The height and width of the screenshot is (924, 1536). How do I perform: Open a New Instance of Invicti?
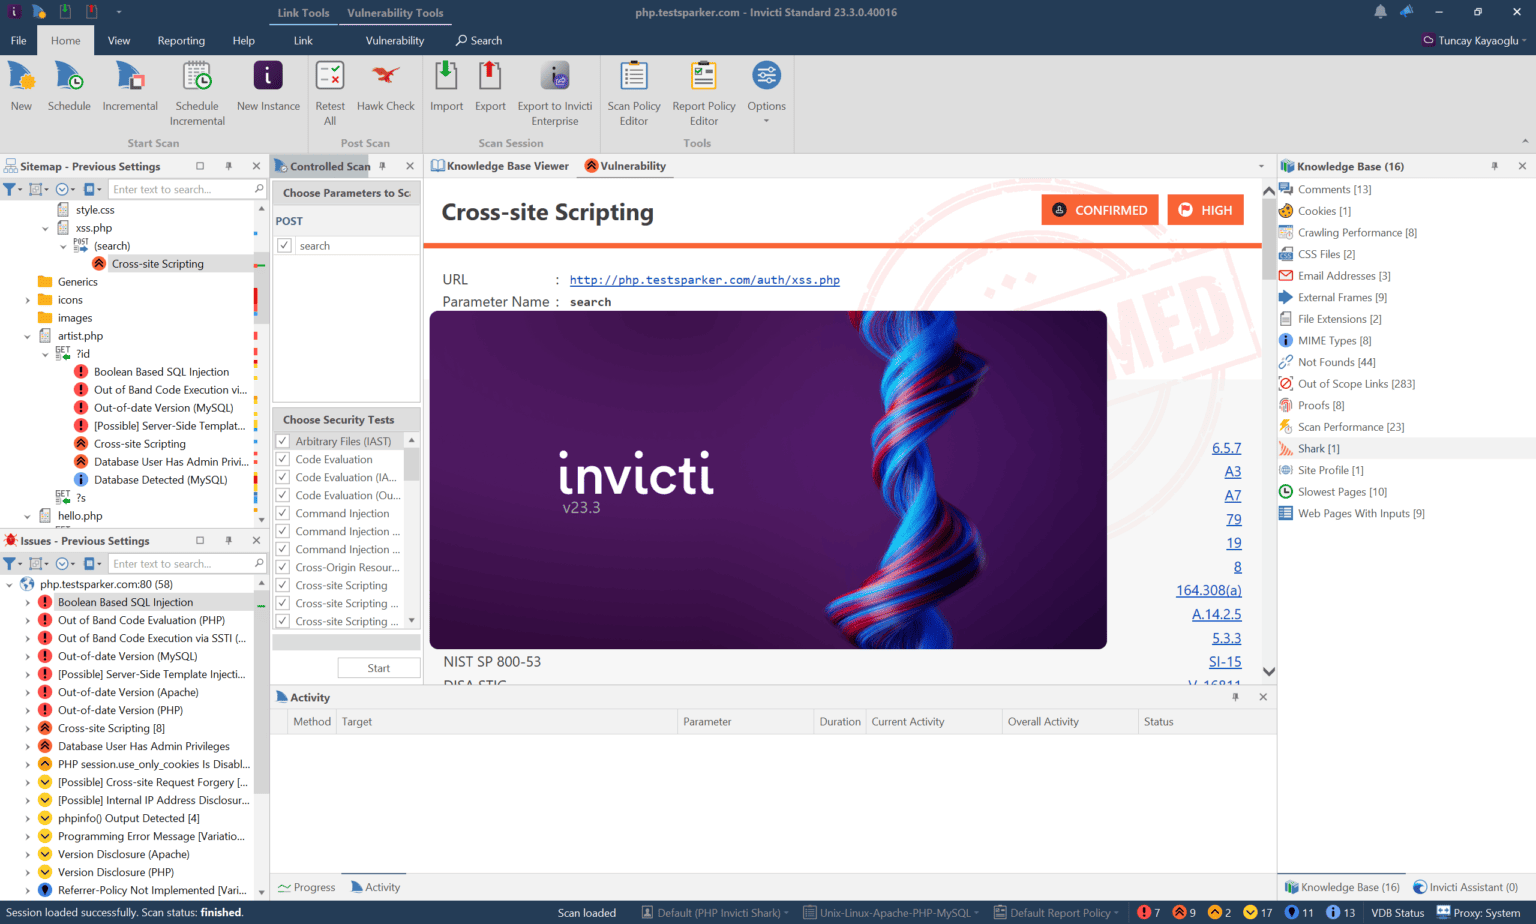coord(266,88)
